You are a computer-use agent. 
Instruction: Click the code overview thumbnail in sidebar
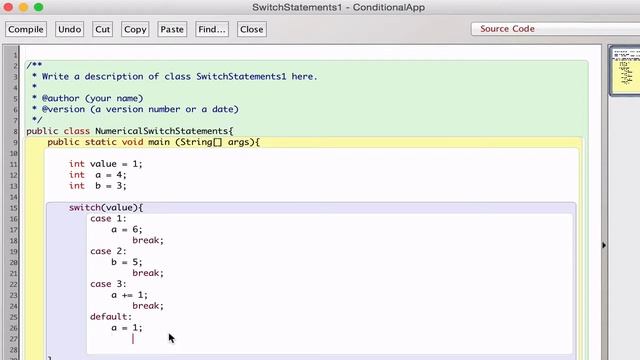click(x=626, y=70)
